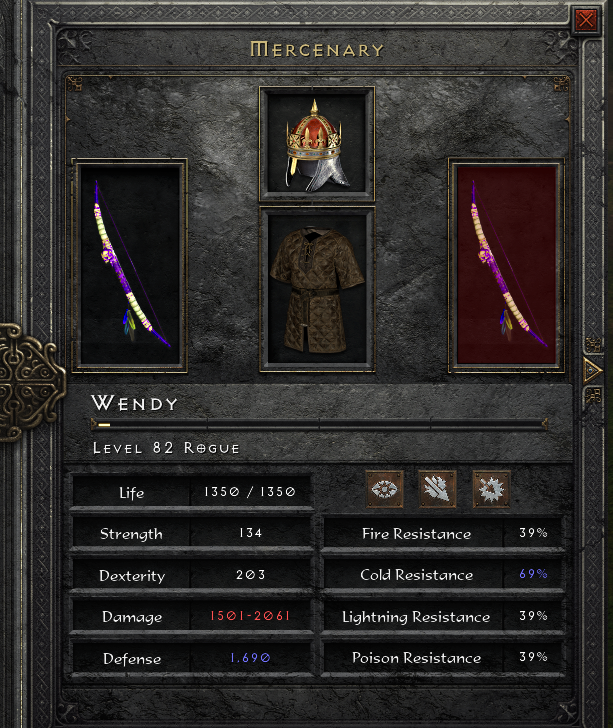Viewport: 613px width, 728px height.
Task: Select the blue Defense value 1,690
Action: 250,657
